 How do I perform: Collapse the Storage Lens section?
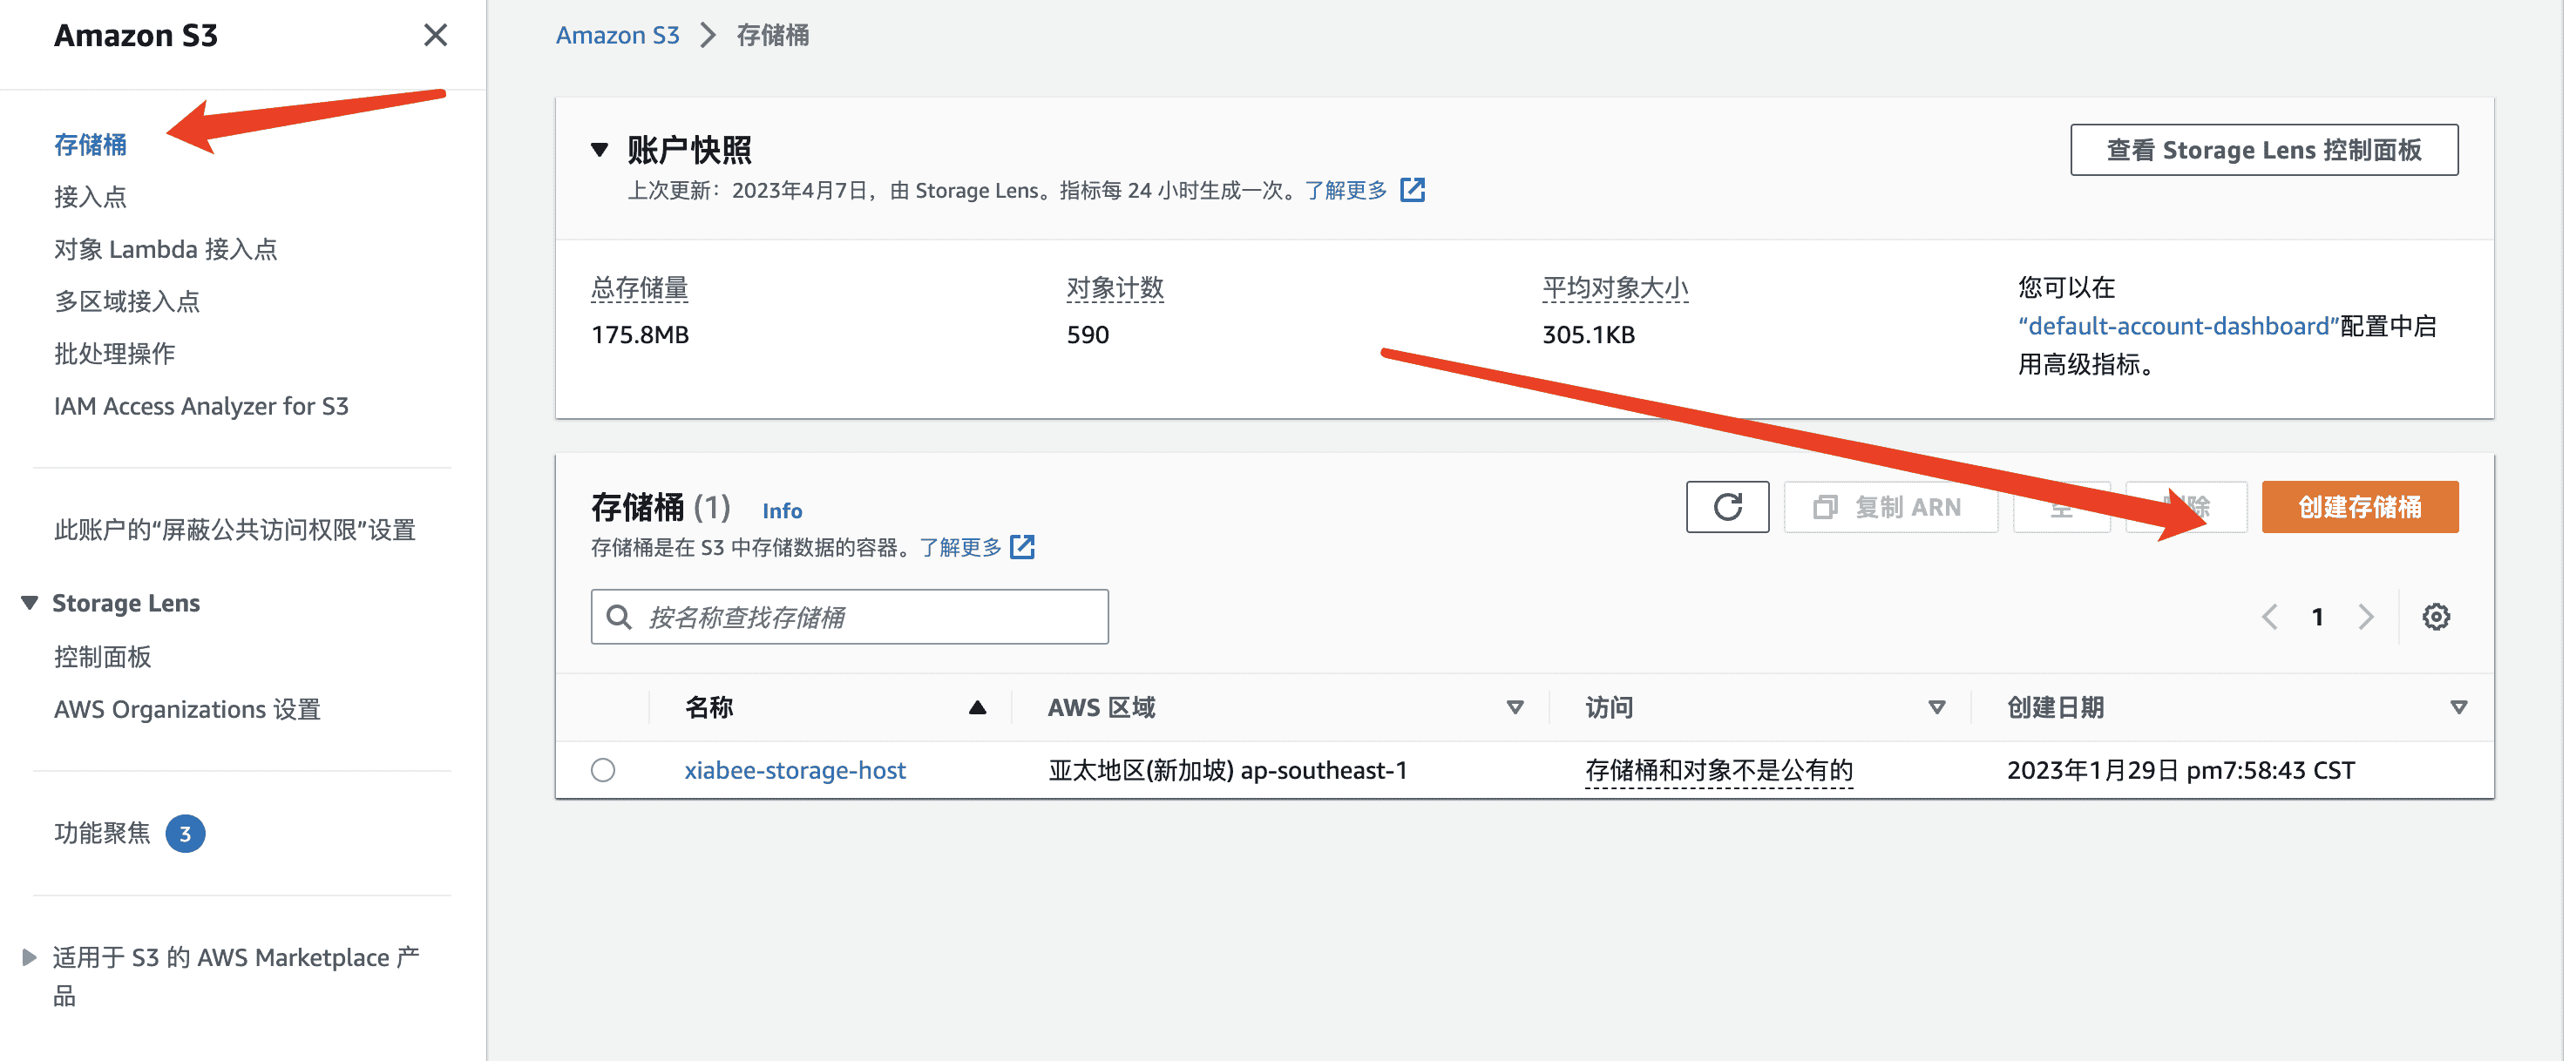tap(29, 602)
